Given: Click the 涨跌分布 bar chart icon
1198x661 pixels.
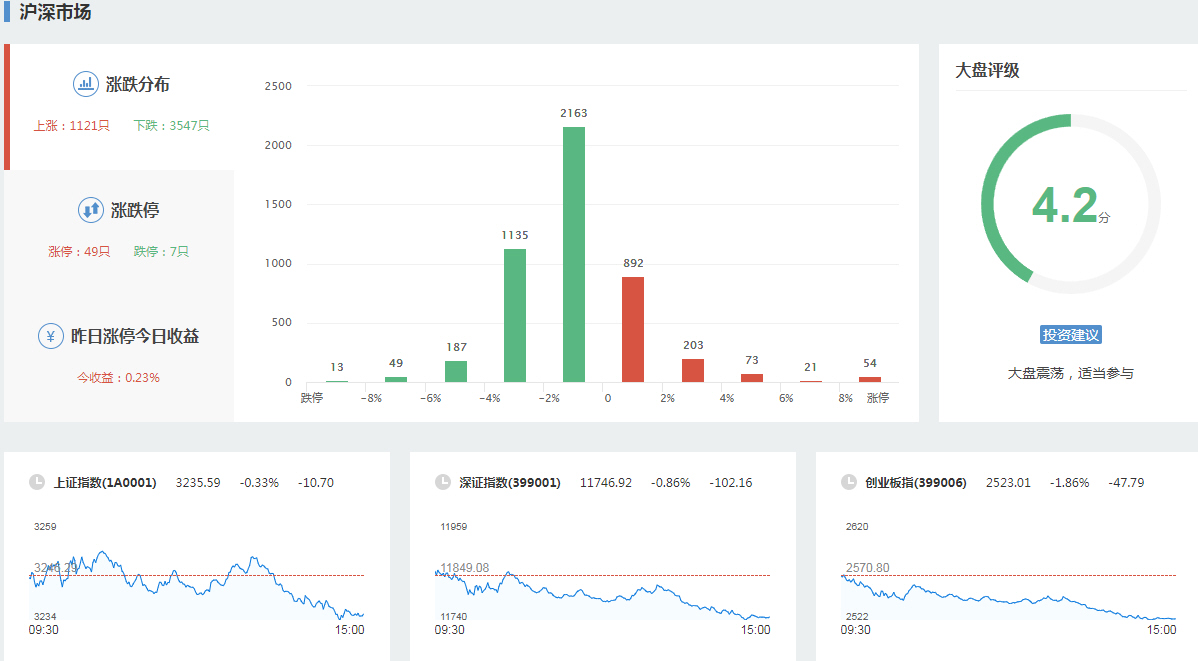Looking at the screenshot, I should pos(86,84).
